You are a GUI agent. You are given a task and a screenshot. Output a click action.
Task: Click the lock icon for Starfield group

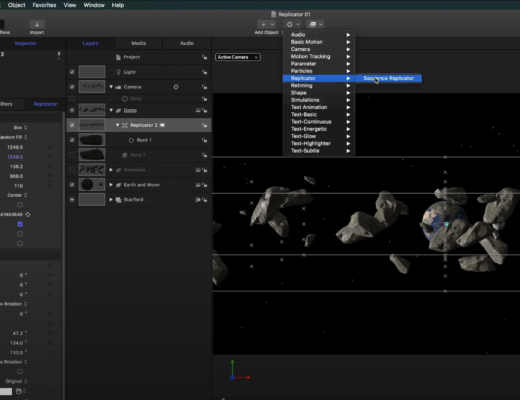(205, 200)
